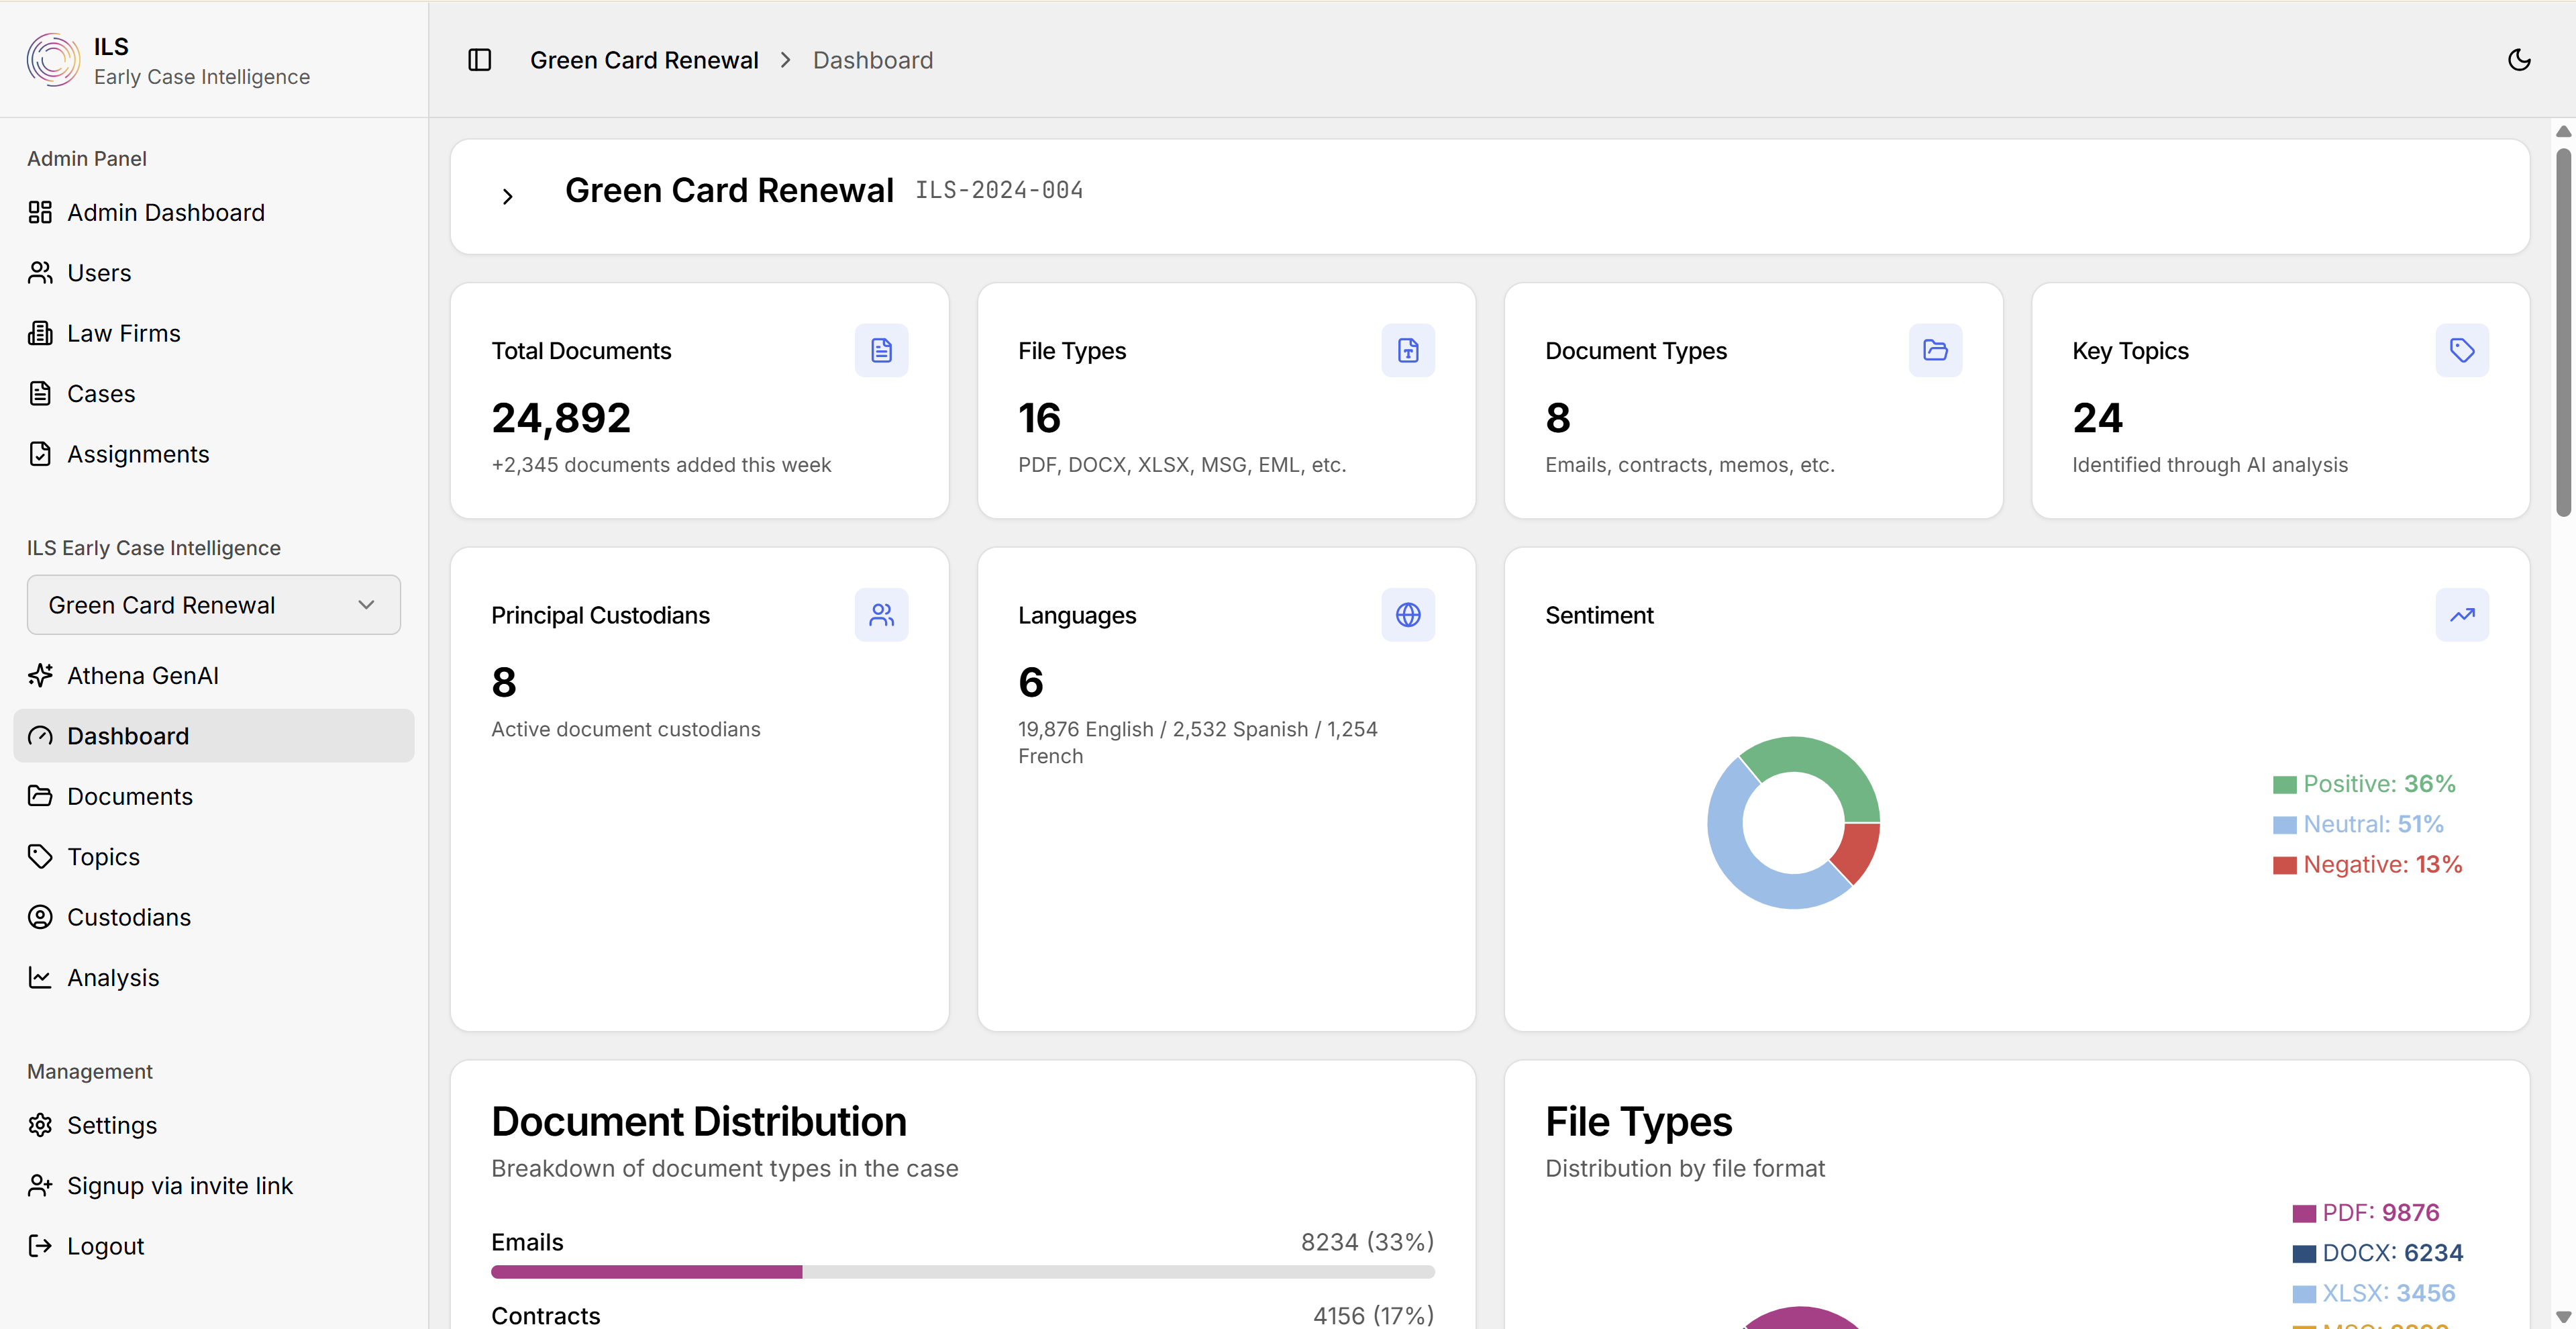Viewport: 2576px width, 1329px height.
Task: Click the File Types card icon
Action: [1408, 350]
